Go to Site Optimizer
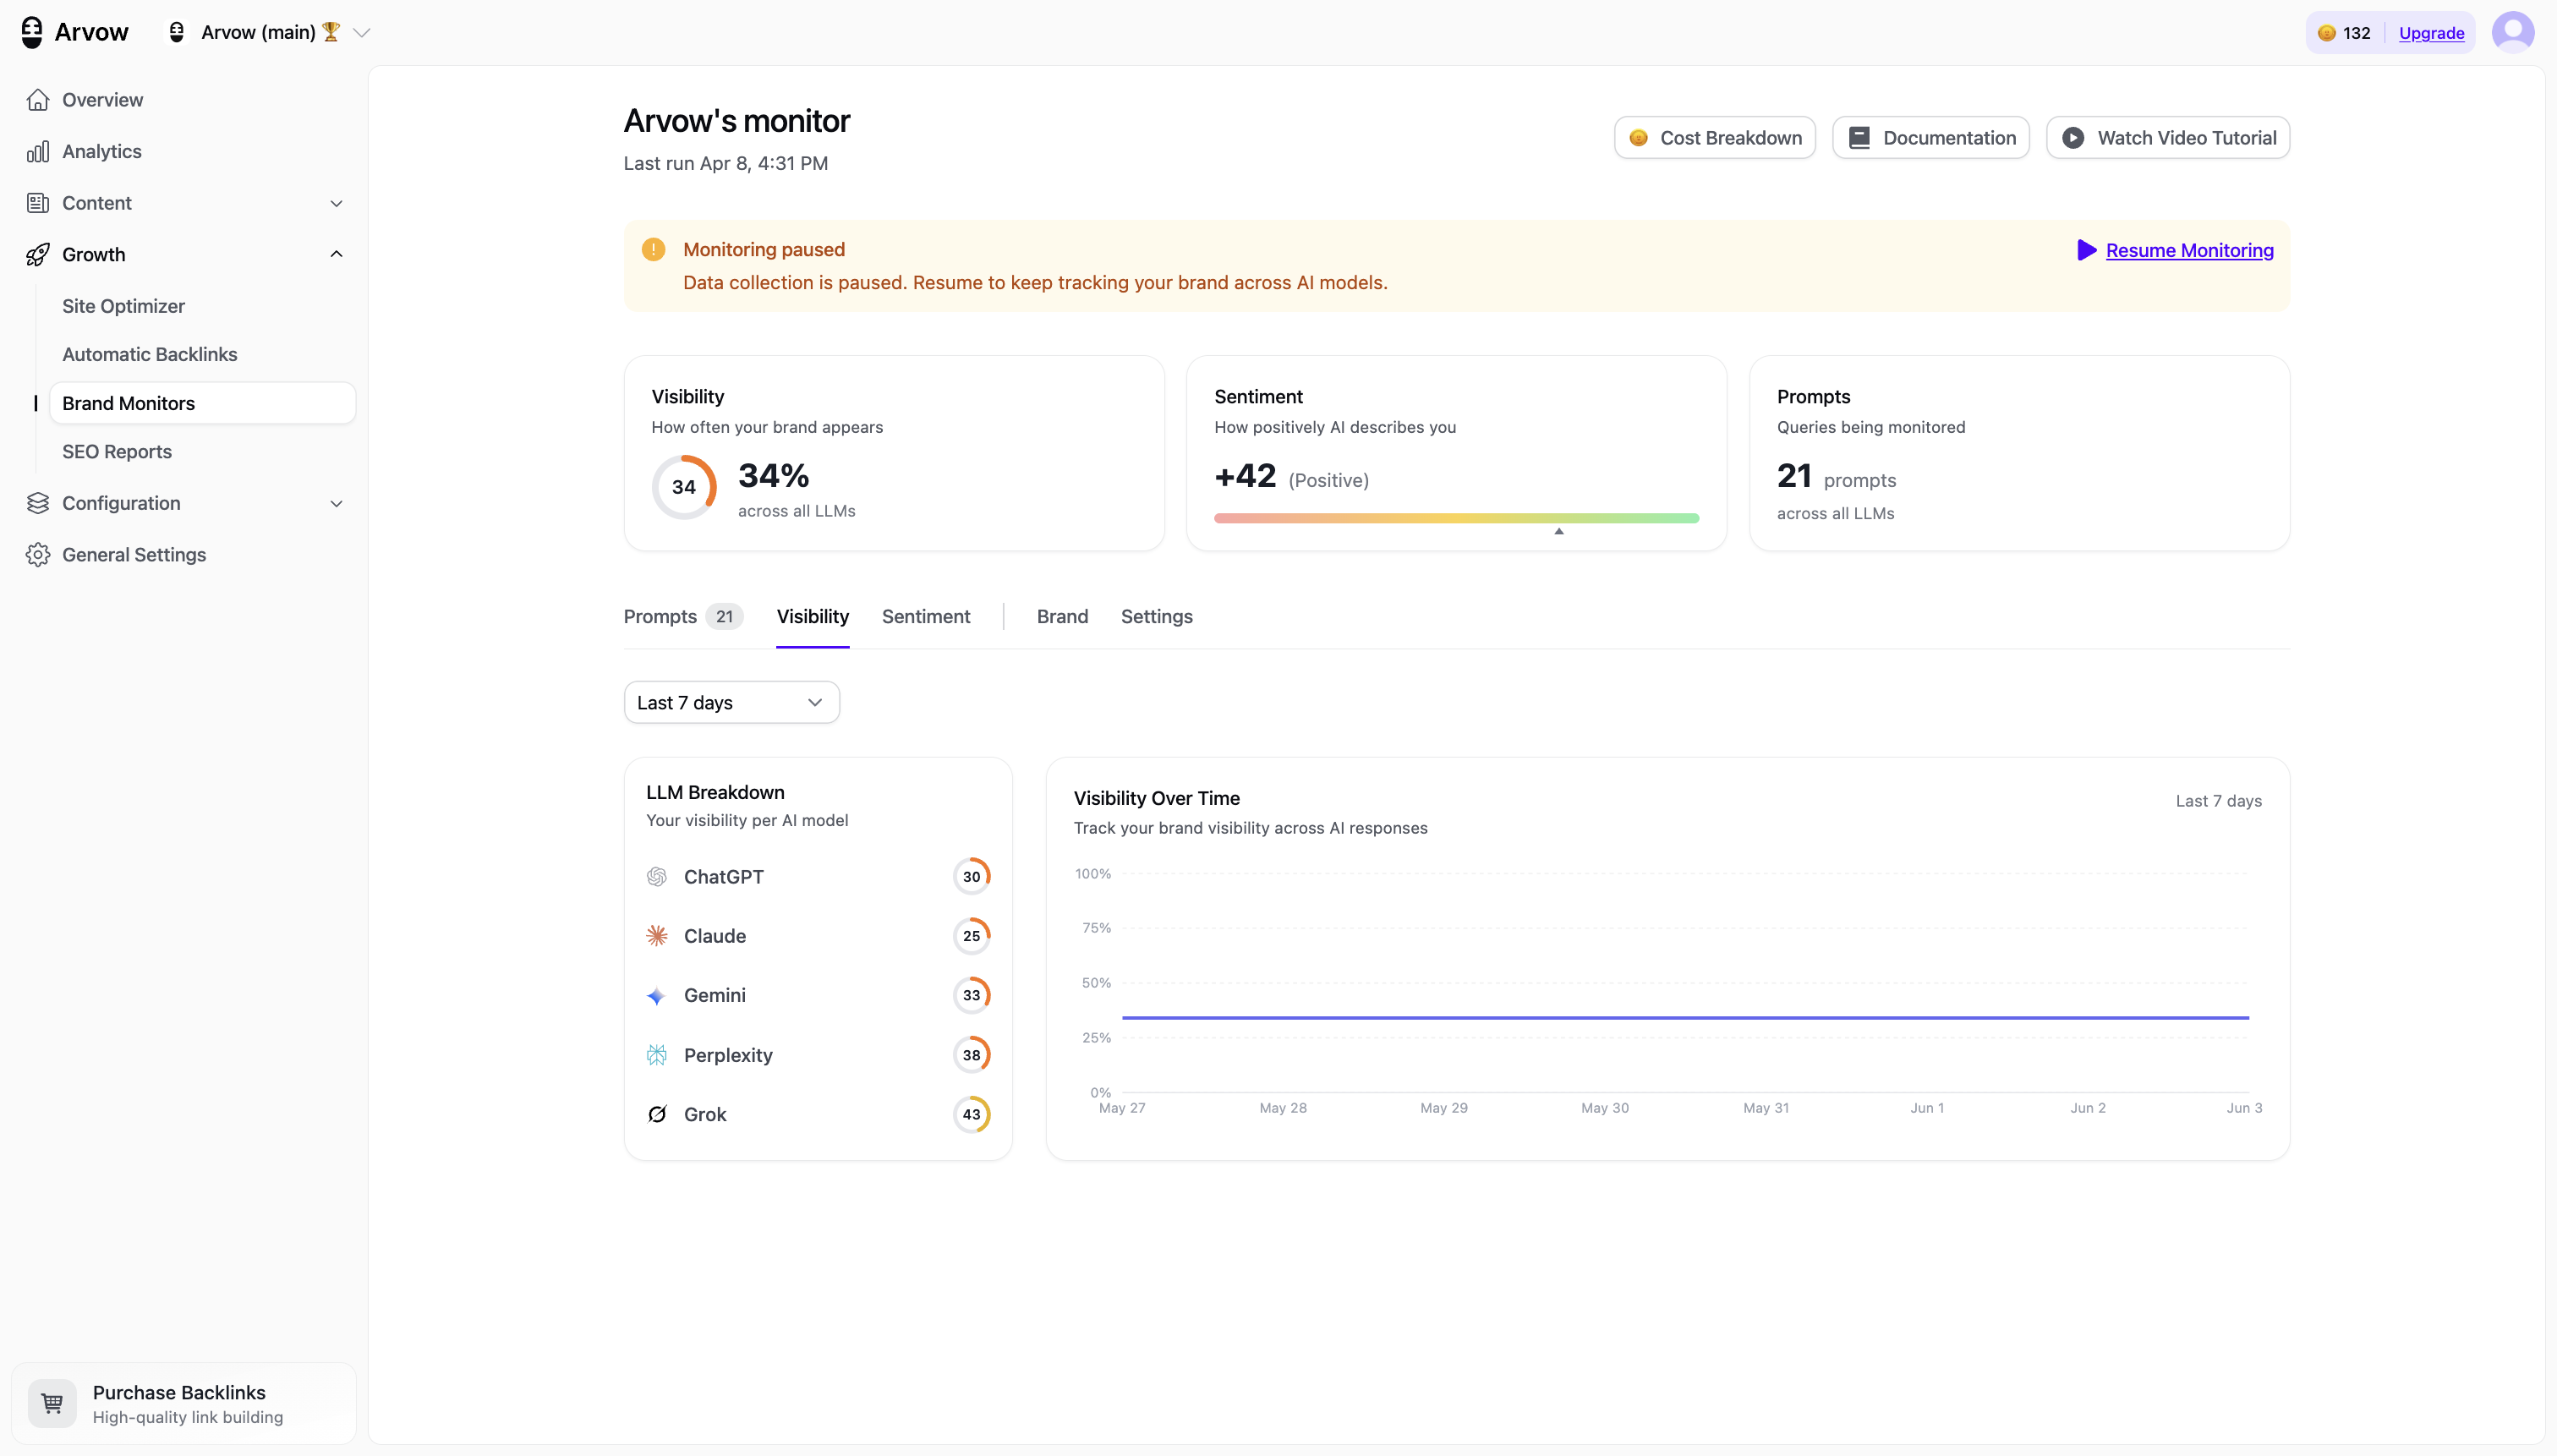2557x1456 pixels. pyautogui.click(x=123, y=306)
